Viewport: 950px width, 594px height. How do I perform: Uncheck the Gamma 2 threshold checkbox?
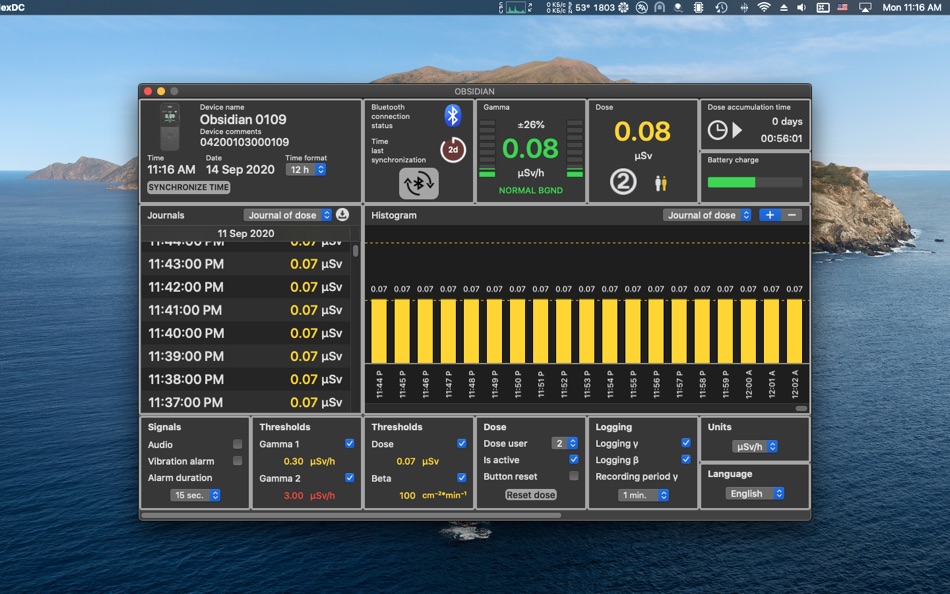coord(349,478)
